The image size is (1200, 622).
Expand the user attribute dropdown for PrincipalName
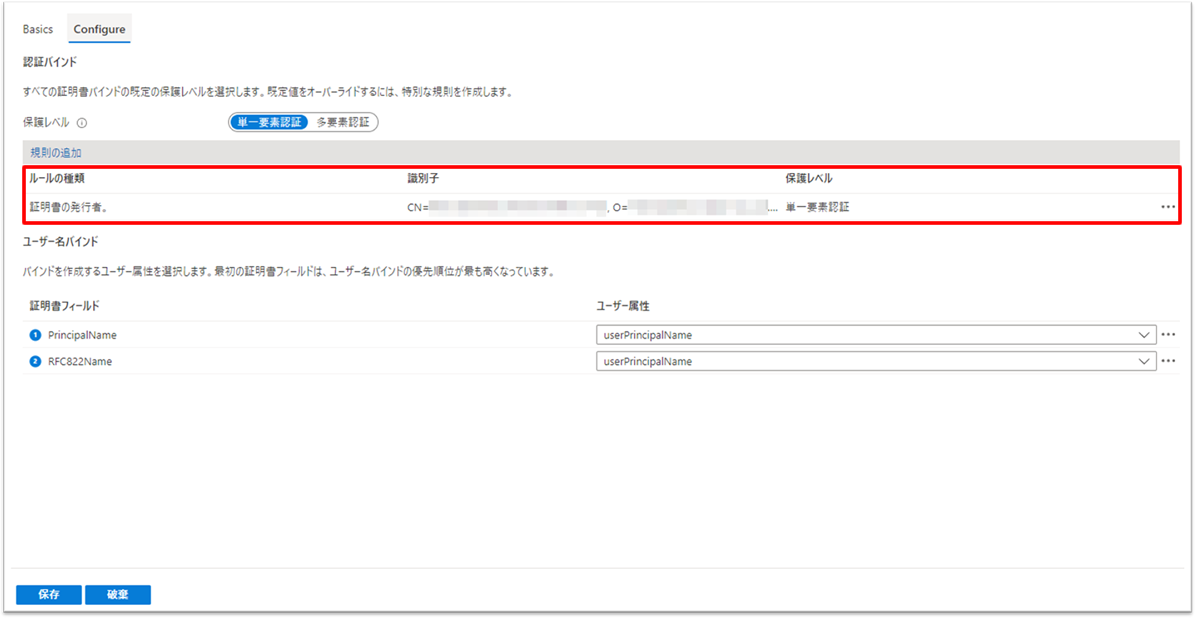coord(1144,335)
